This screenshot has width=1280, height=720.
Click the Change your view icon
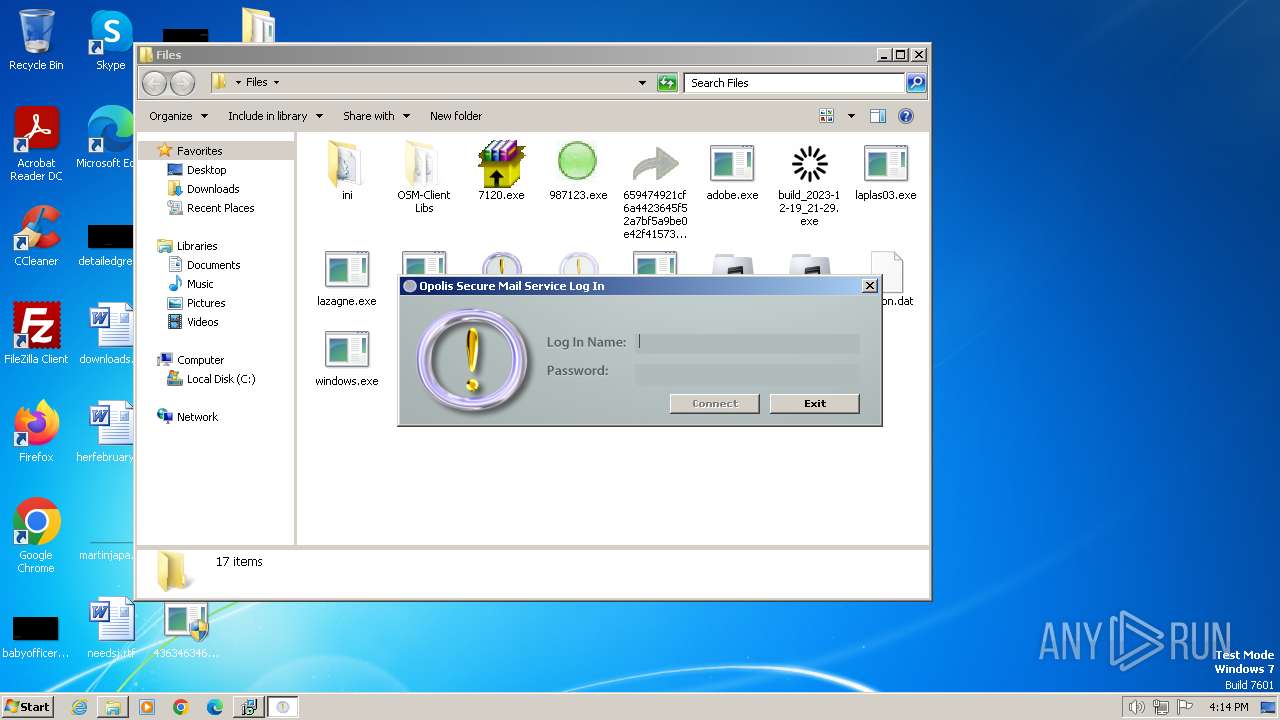827,116
